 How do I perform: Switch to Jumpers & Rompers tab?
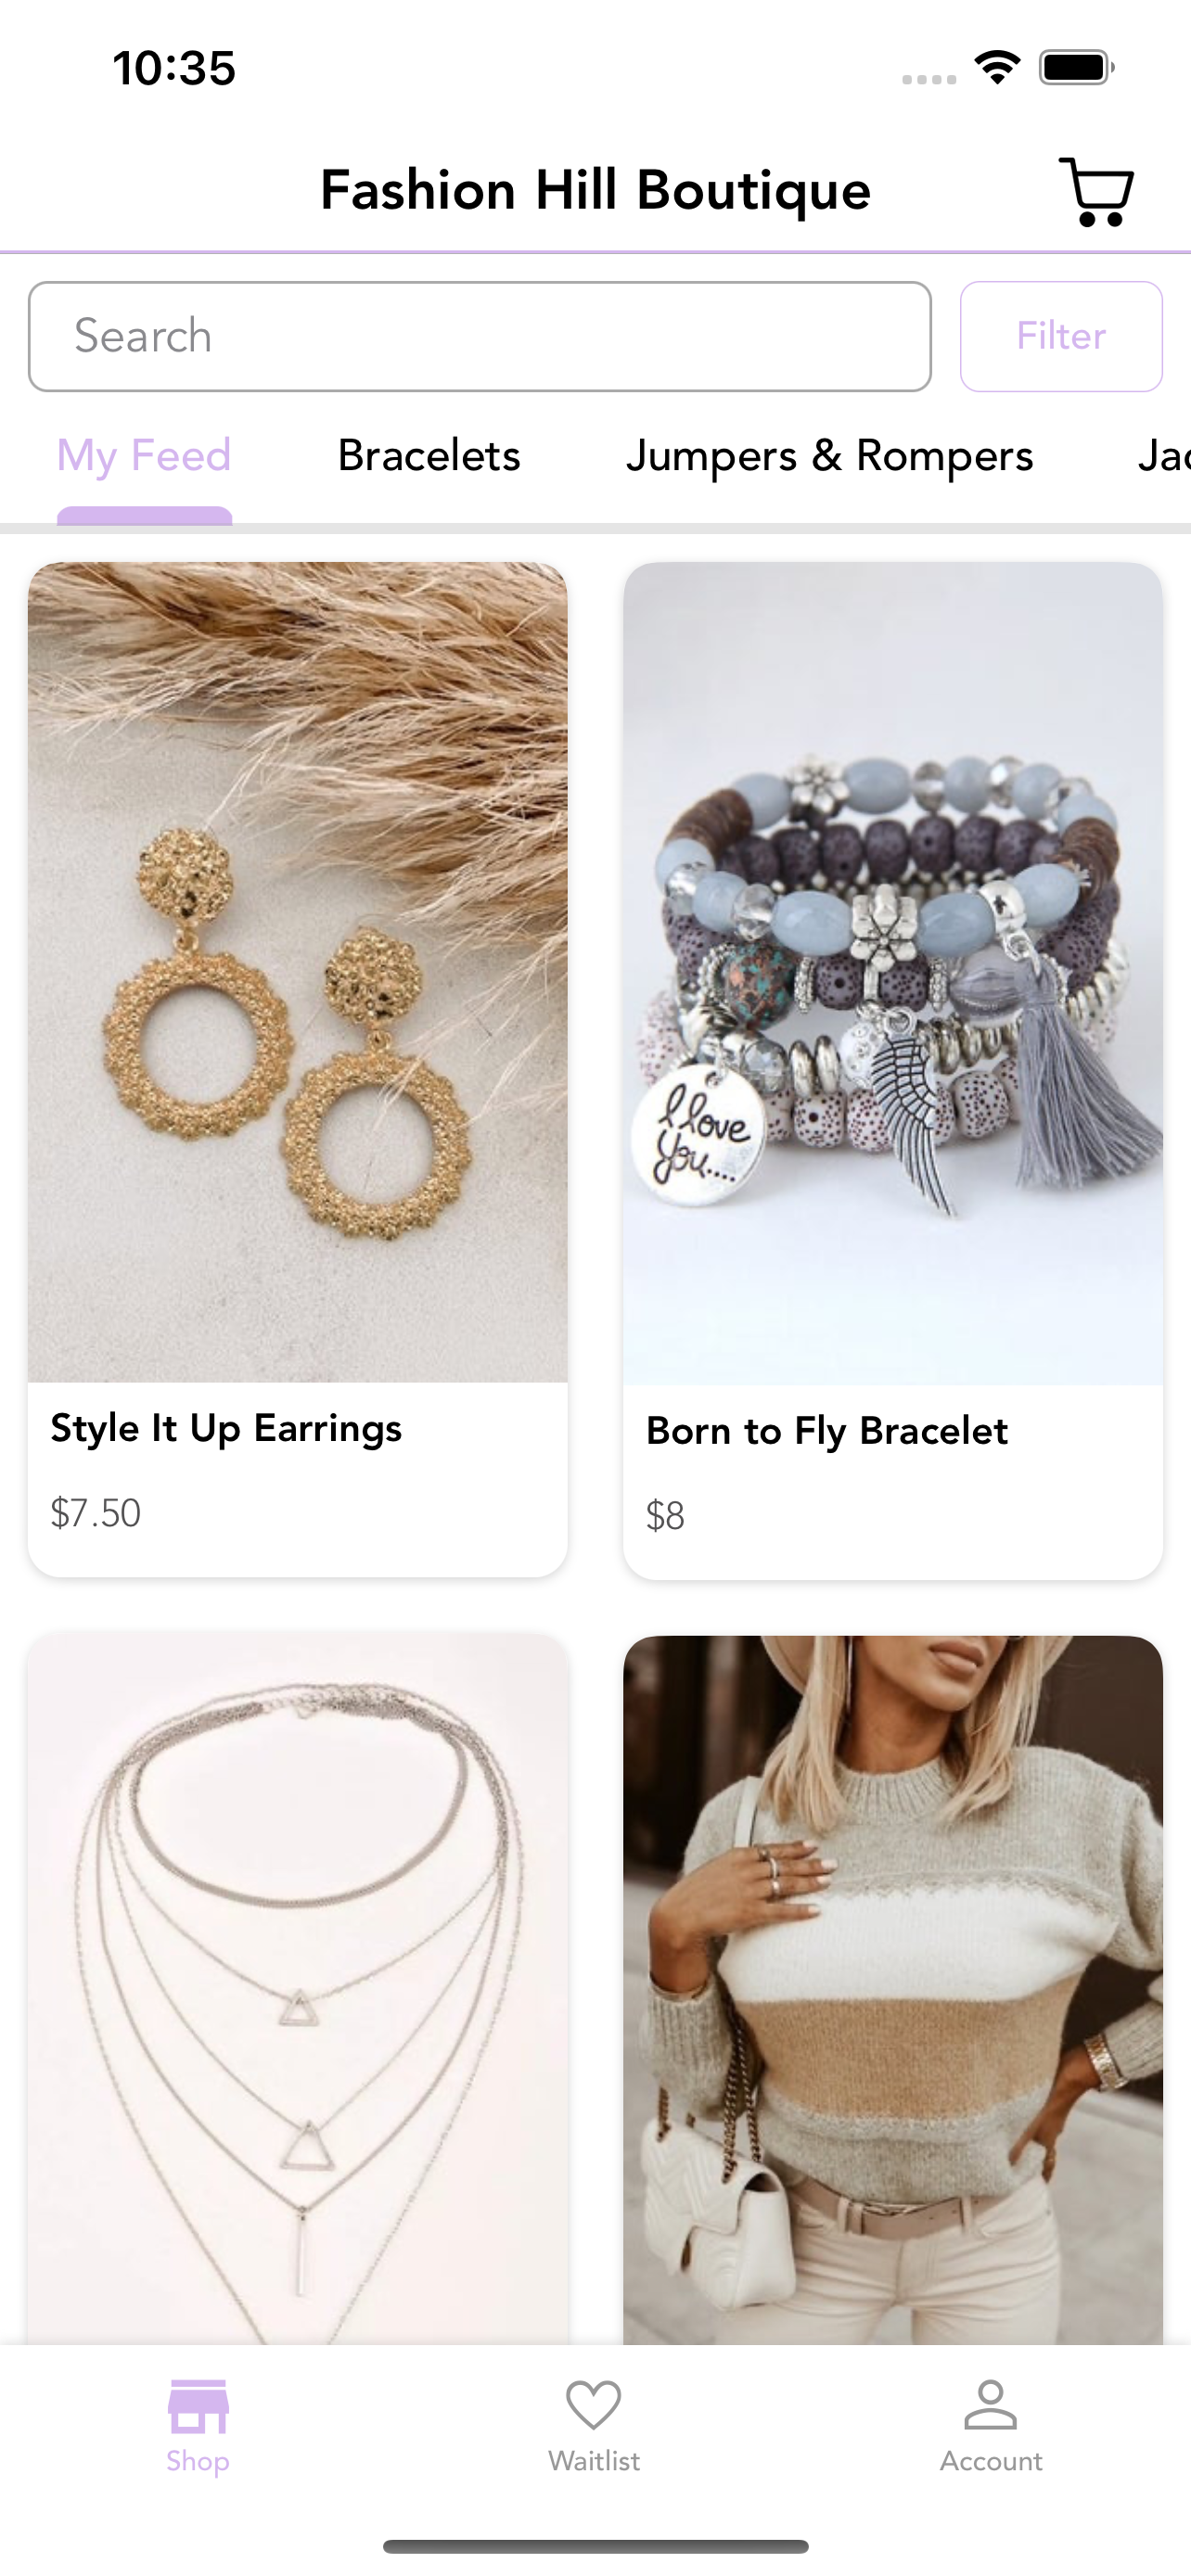click(x=830, y=456)
